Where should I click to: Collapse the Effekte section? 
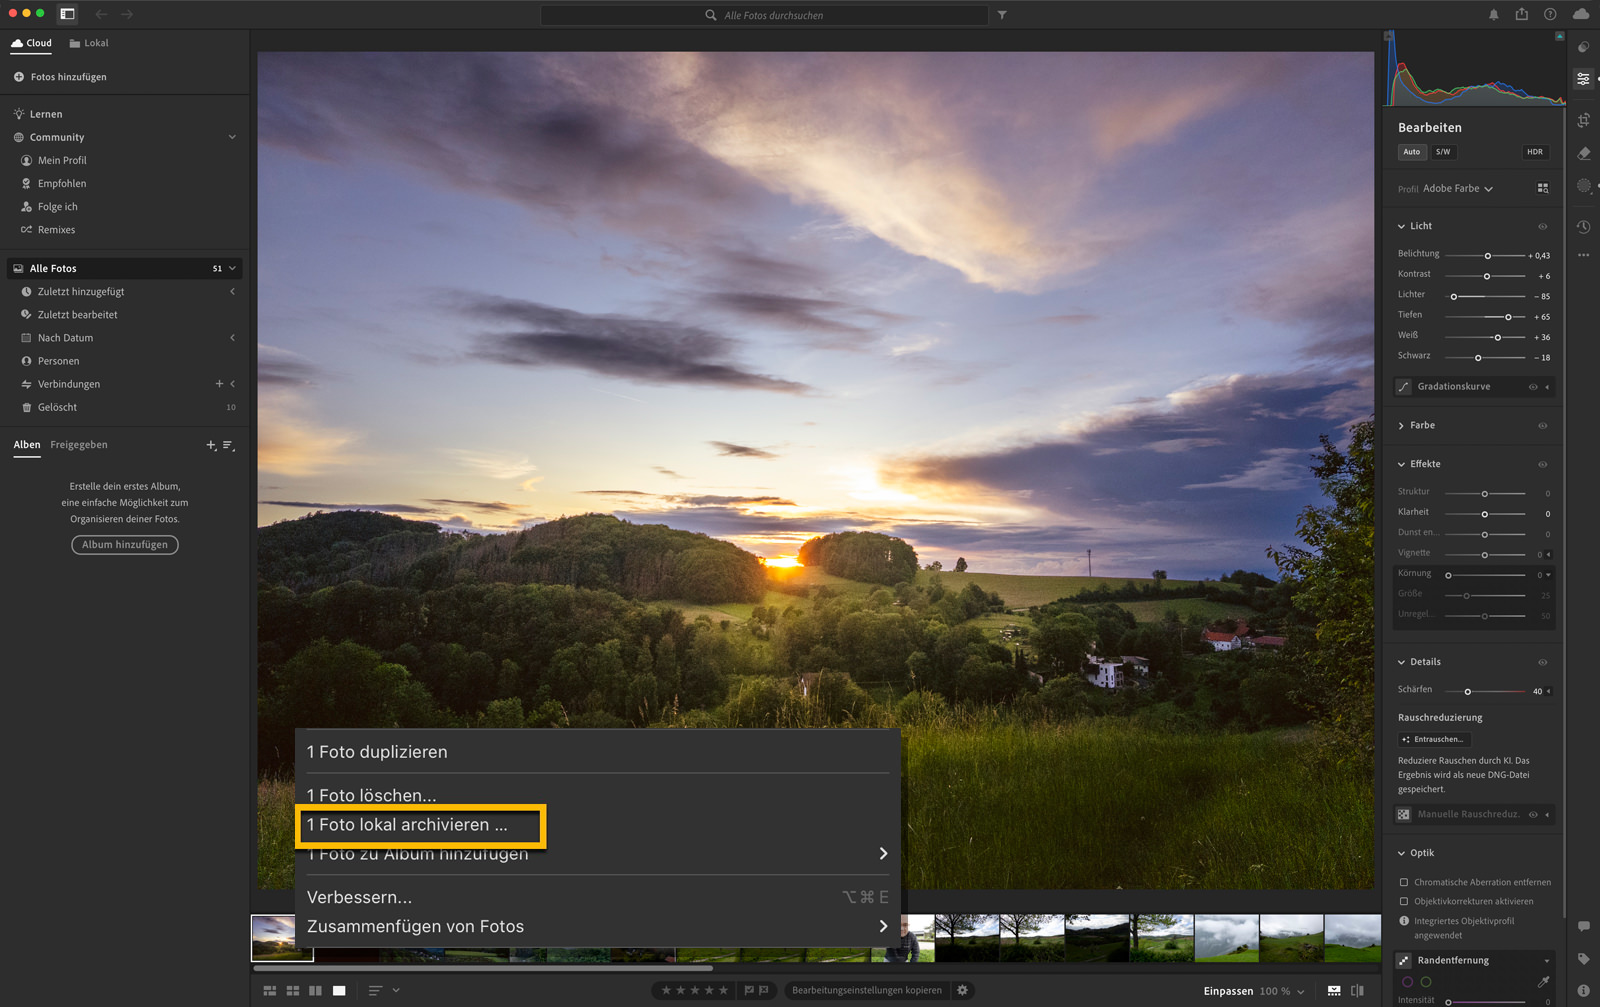1402,464
